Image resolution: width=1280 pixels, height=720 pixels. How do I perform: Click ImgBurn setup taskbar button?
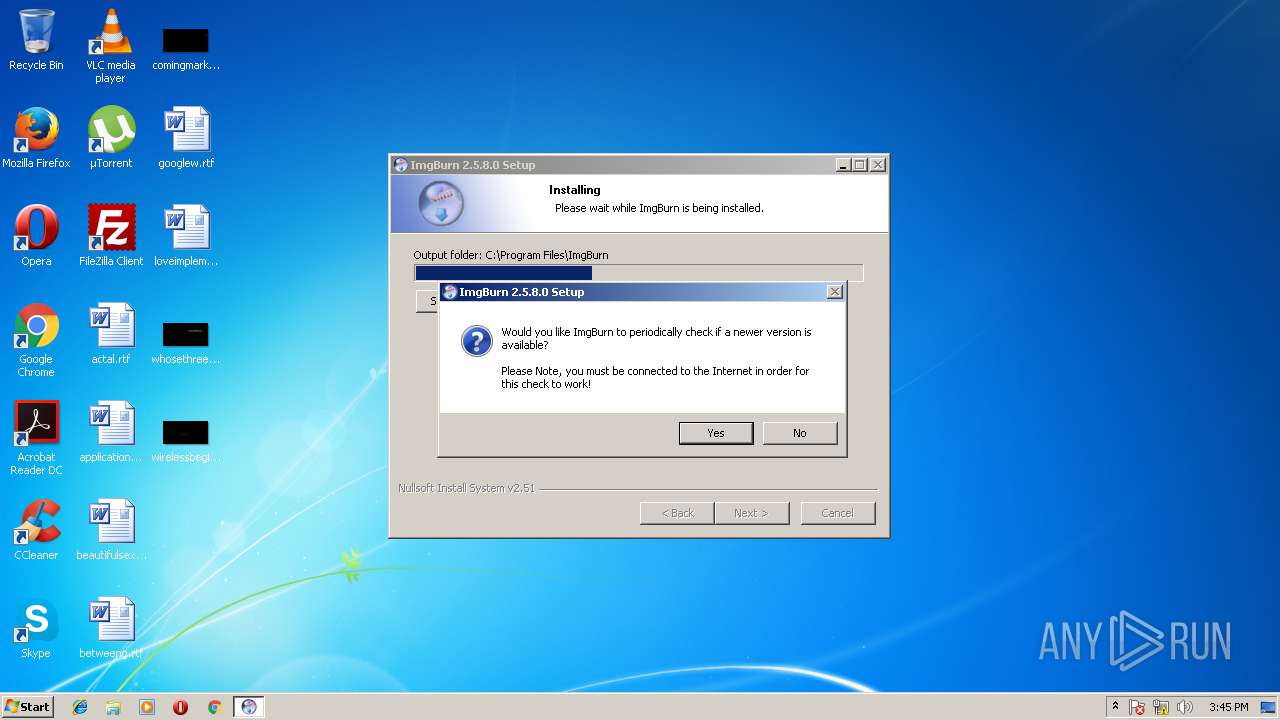[249, 707]
